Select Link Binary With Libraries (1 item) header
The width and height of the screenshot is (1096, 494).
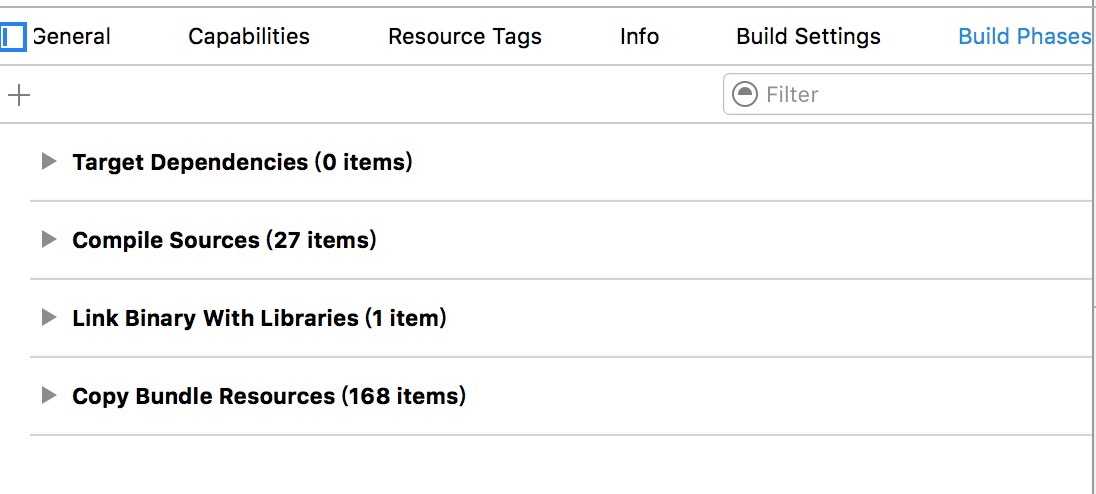tap(259, 319)
